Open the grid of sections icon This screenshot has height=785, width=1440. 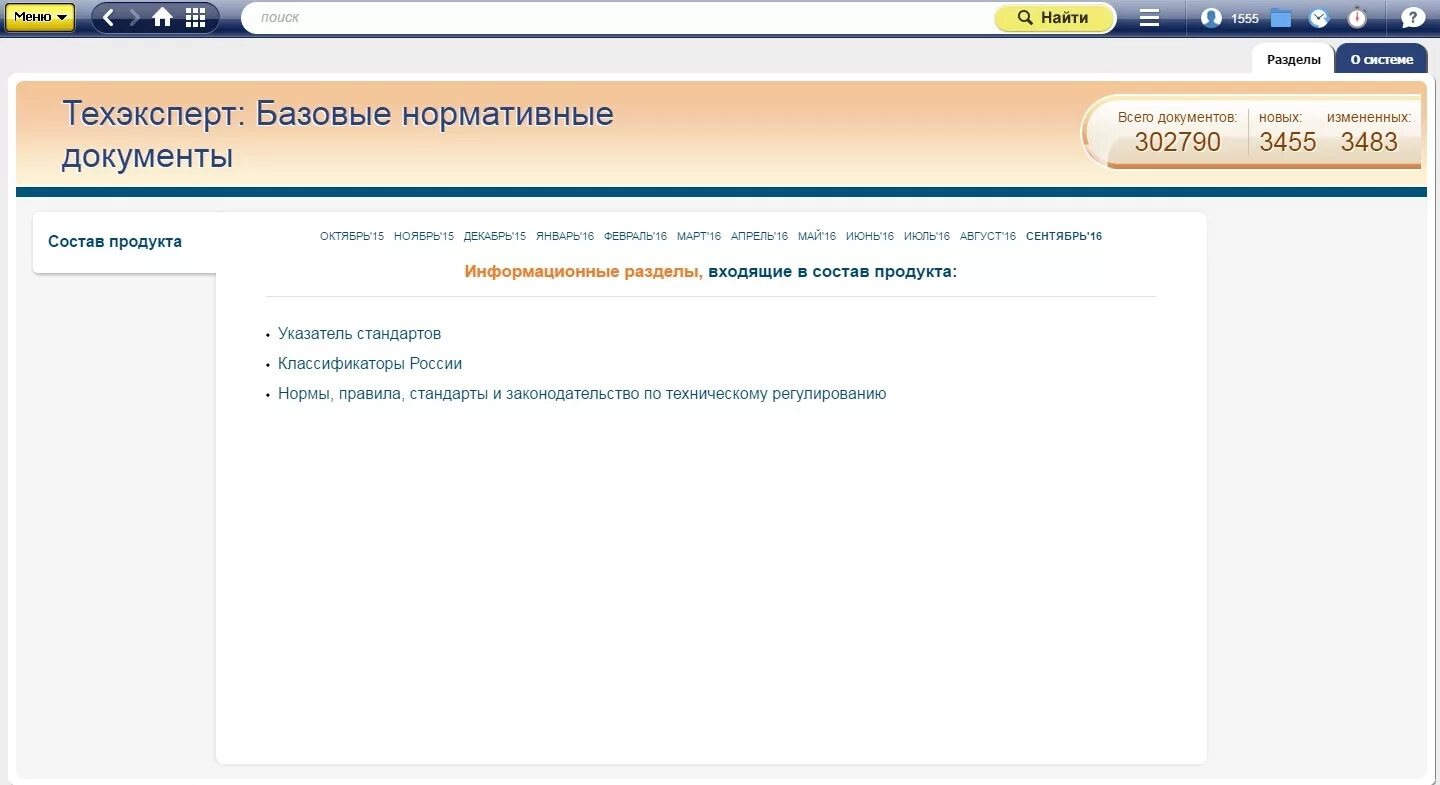(196, 18)
